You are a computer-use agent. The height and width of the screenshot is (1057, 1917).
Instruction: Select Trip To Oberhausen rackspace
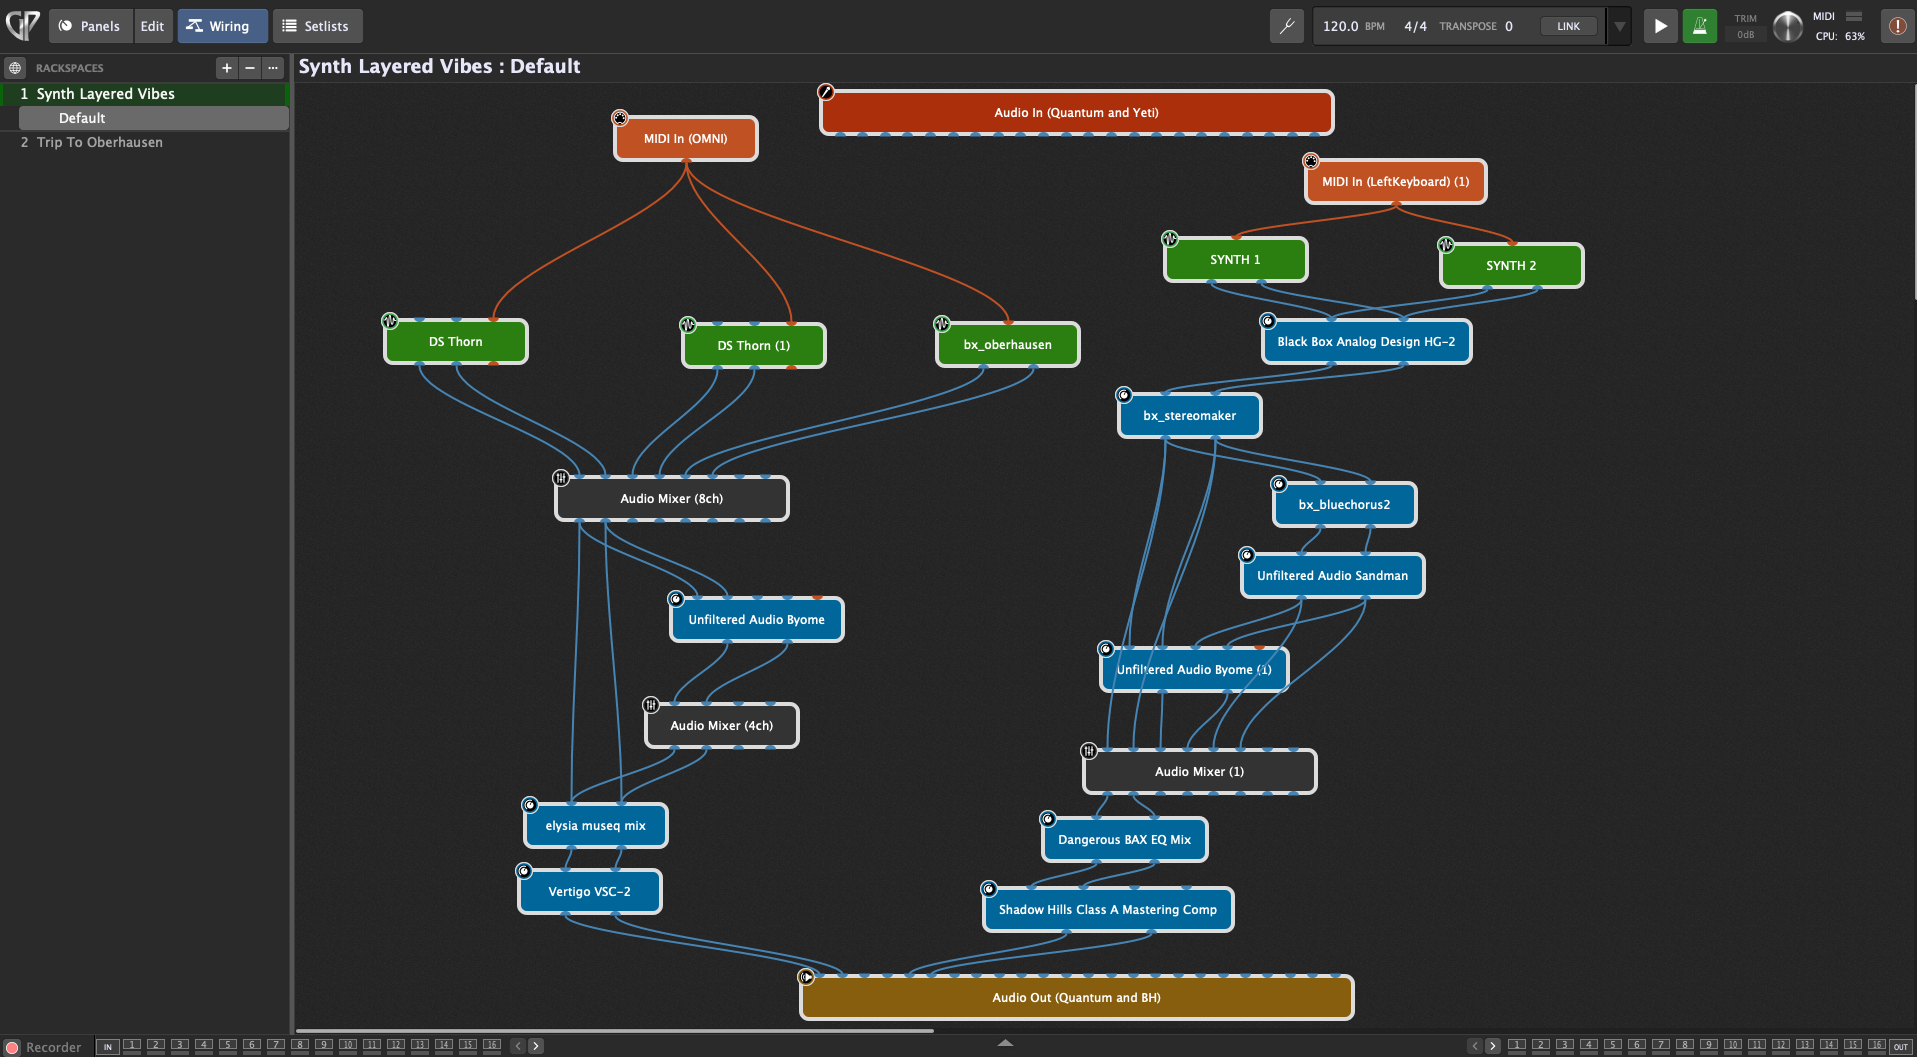click(x=145, y=142)
